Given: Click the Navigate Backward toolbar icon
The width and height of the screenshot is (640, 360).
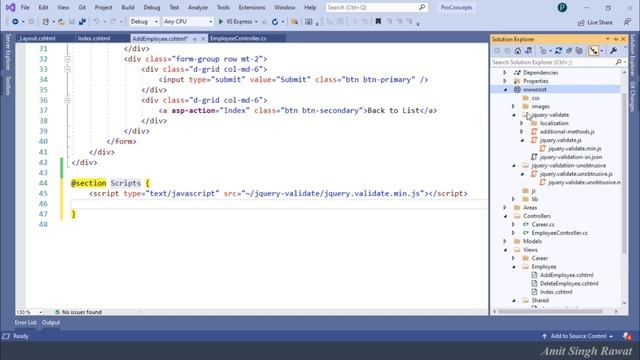Looking at the screenshot, I should pos(15,22).
